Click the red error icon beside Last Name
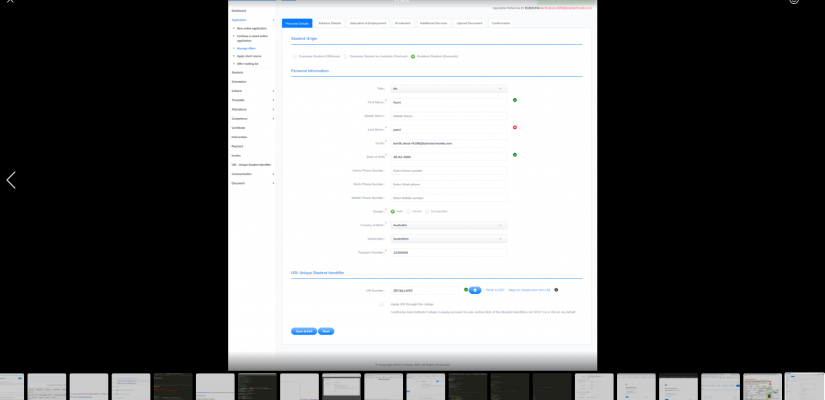The width and height of the screenshot is (825, 400). (515, 127)
